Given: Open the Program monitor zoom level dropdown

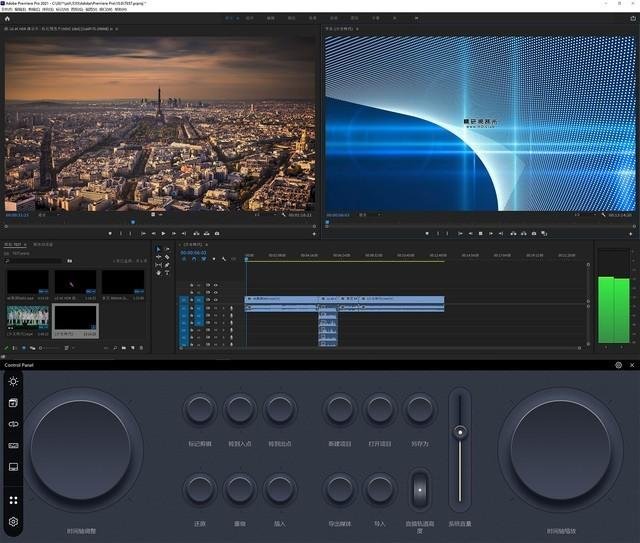Looking at the screenshot, I should click(364, 214).
